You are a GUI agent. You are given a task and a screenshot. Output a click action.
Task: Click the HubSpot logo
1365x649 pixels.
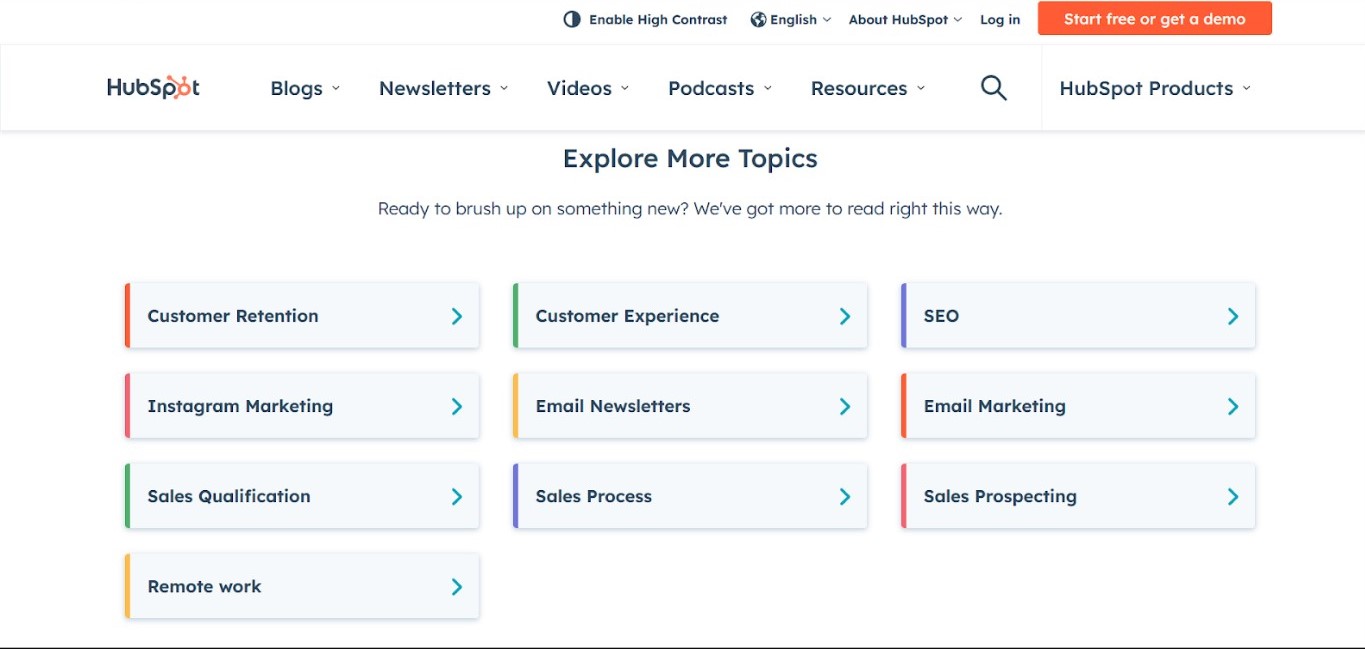153,87
